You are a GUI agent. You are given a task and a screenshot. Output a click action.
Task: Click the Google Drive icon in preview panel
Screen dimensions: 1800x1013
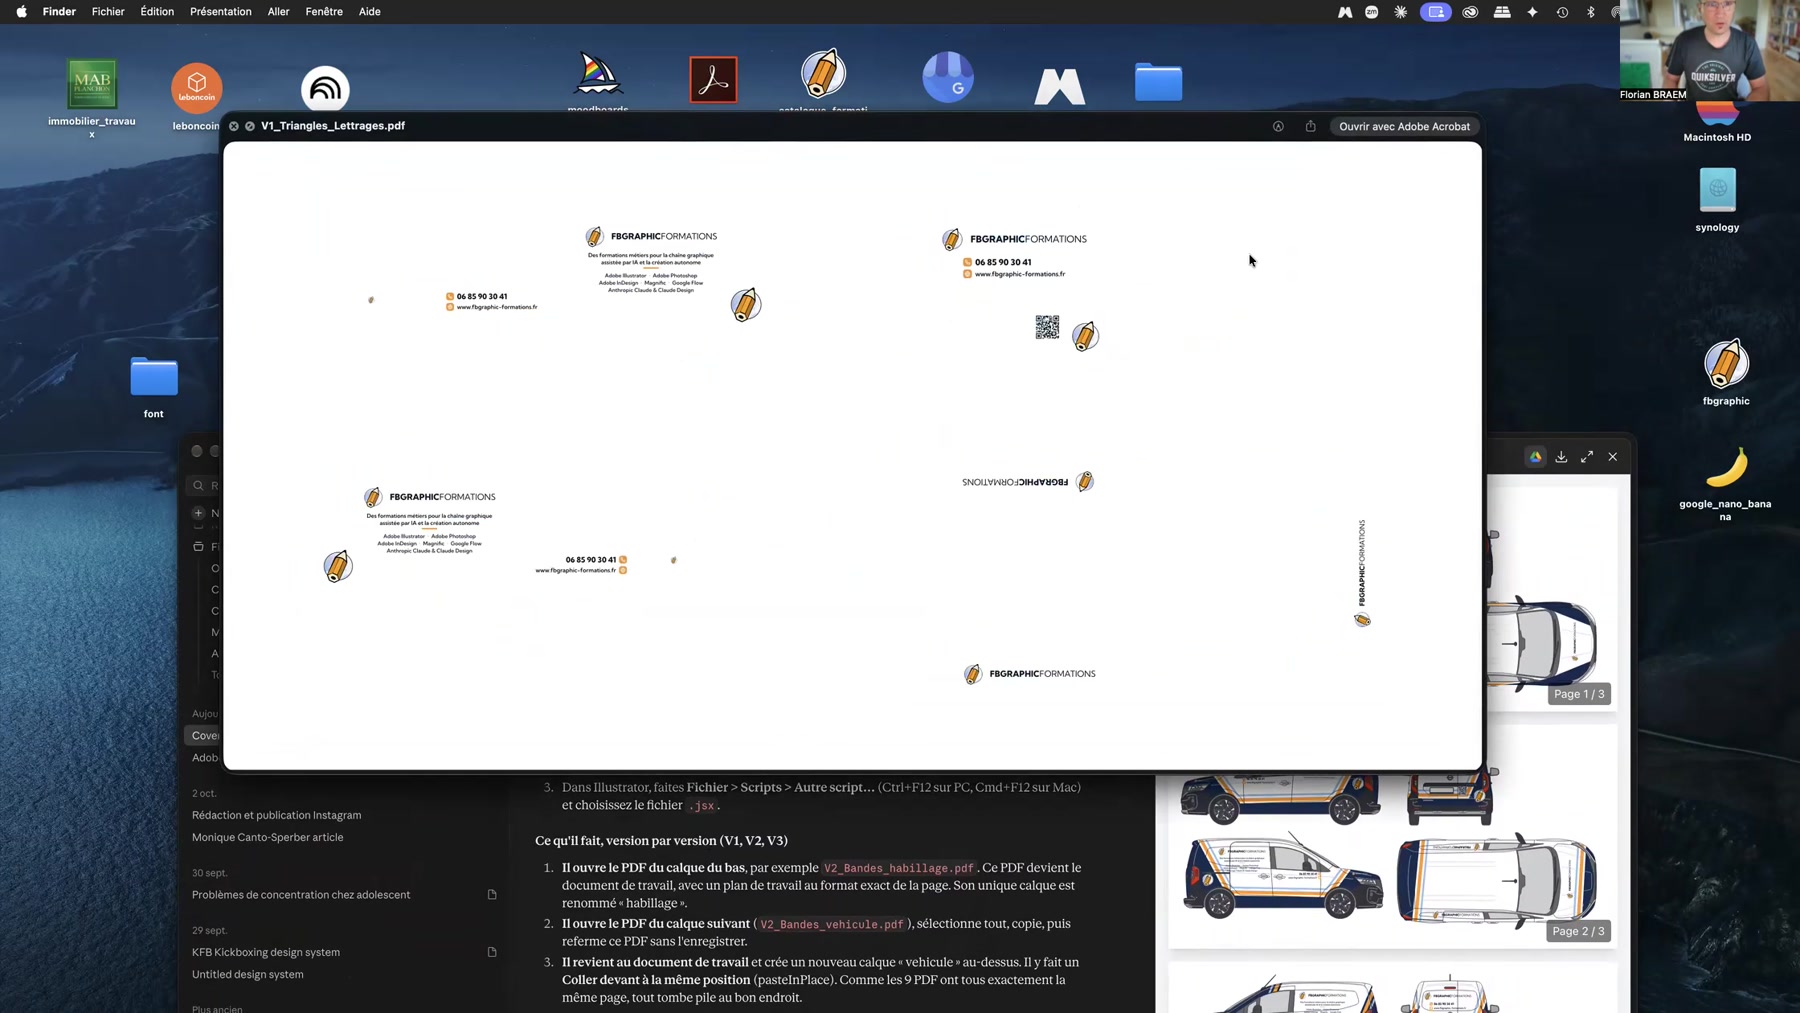pyautogui.click(x=1535, y=457)
